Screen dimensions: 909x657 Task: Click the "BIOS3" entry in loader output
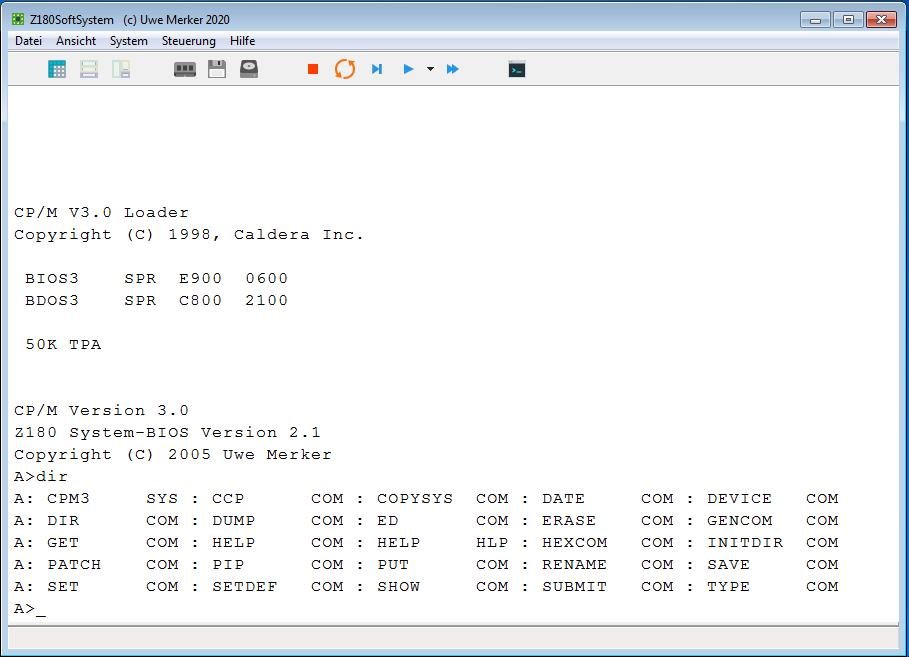pyautogui.click(x=52, y=279)
